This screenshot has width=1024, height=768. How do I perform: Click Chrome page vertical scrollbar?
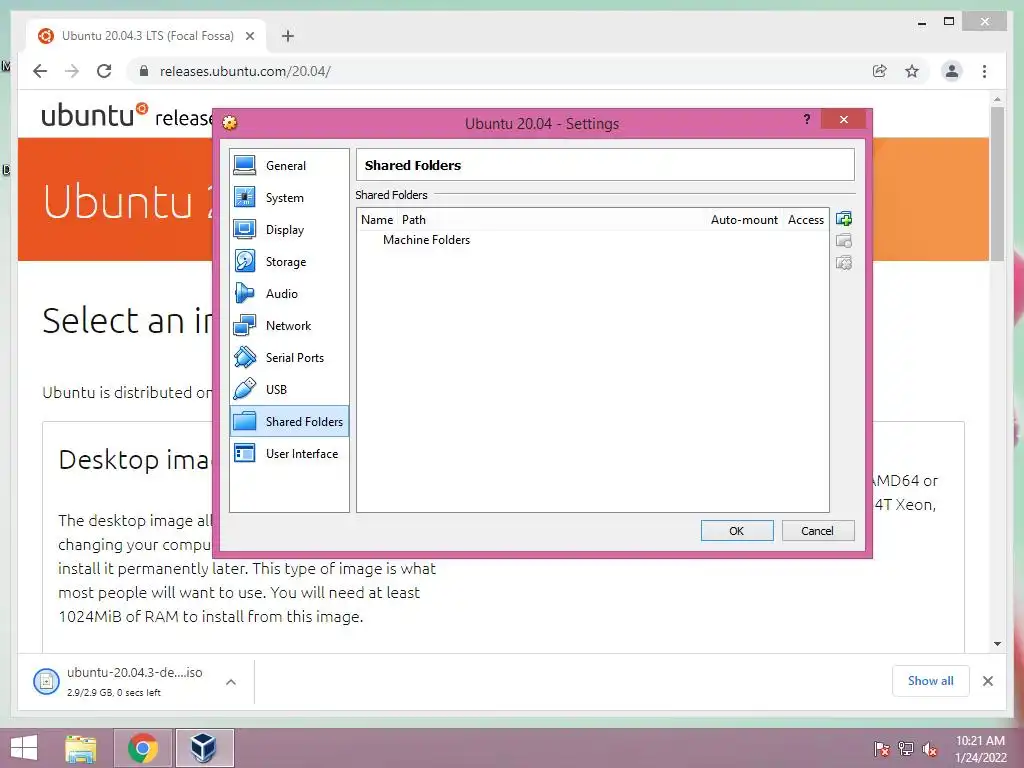click(997, 184)
